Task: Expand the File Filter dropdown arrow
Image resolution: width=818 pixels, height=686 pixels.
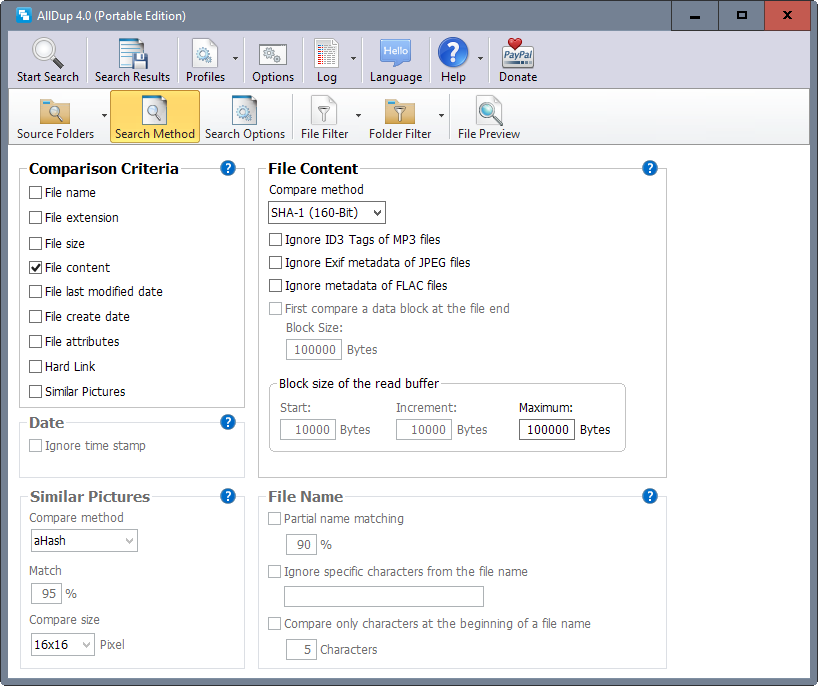Action: [358, 115]
